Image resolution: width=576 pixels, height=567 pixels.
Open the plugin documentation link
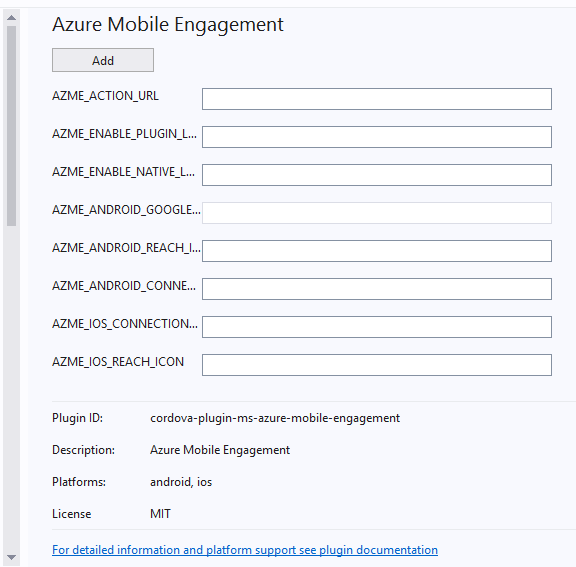point(245,550)
